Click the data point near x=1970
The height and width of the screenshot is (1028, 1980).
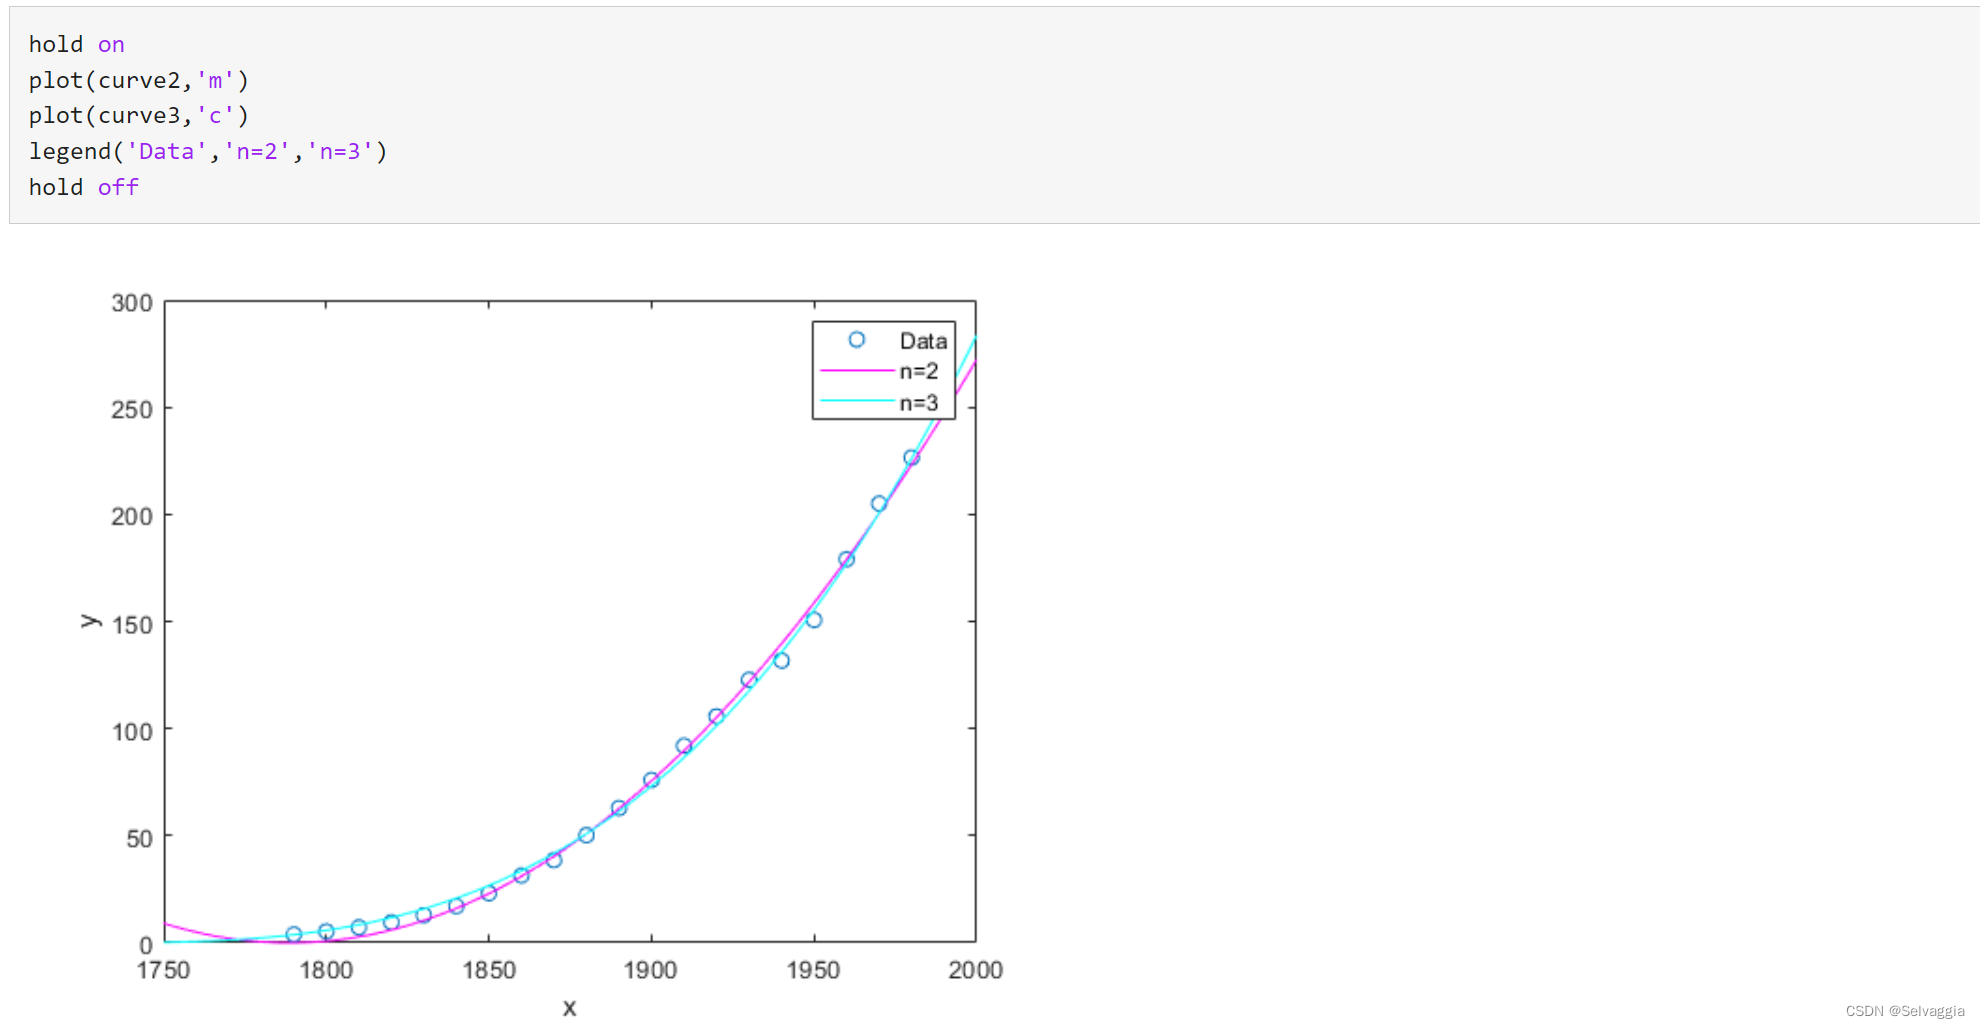pyautogui.click(x=879, y=504)
